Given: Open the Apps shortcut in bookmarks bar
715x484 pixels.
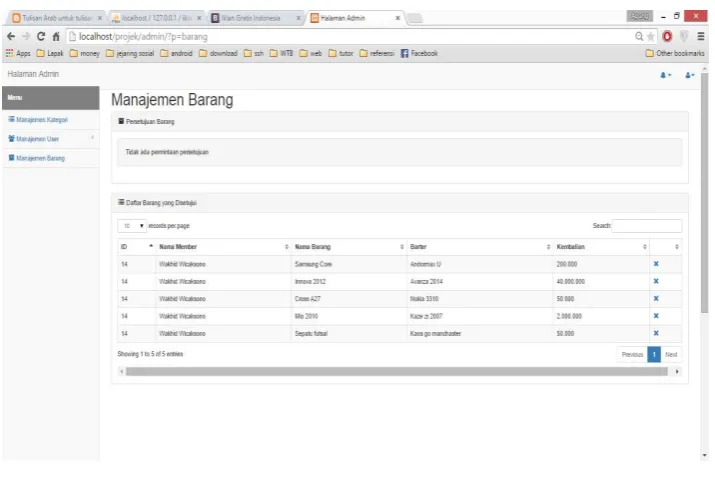Looking at the screenshot, I should click(x=18, y=53).
